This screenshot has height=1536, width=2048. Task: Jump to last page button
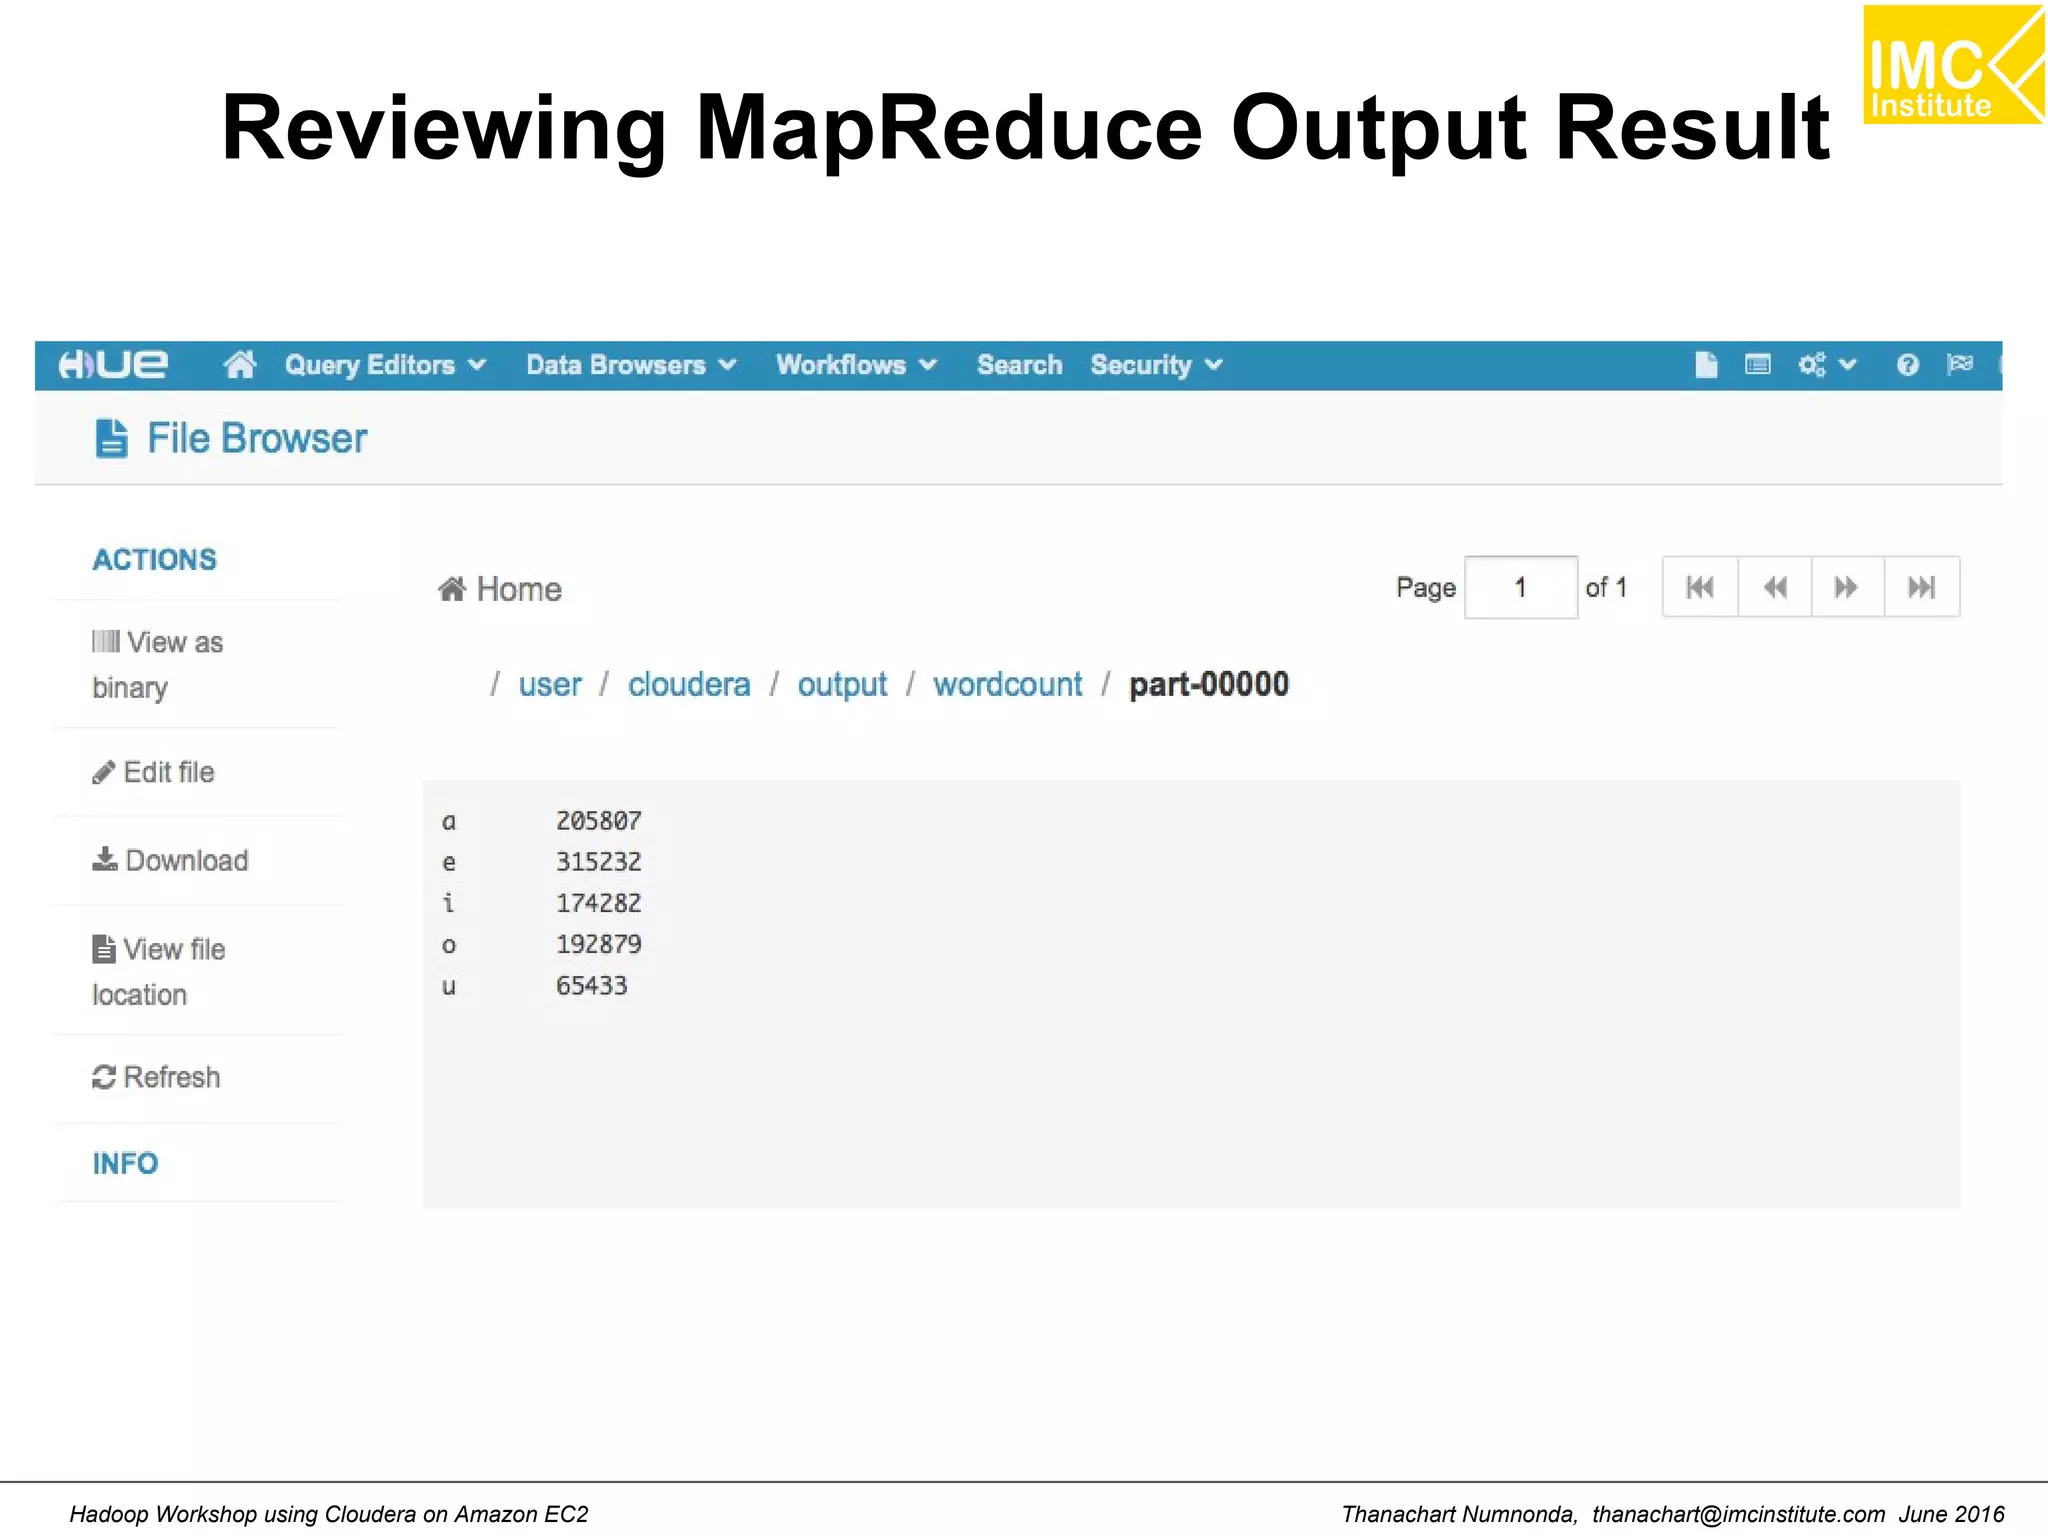[x=1922, y=587]
